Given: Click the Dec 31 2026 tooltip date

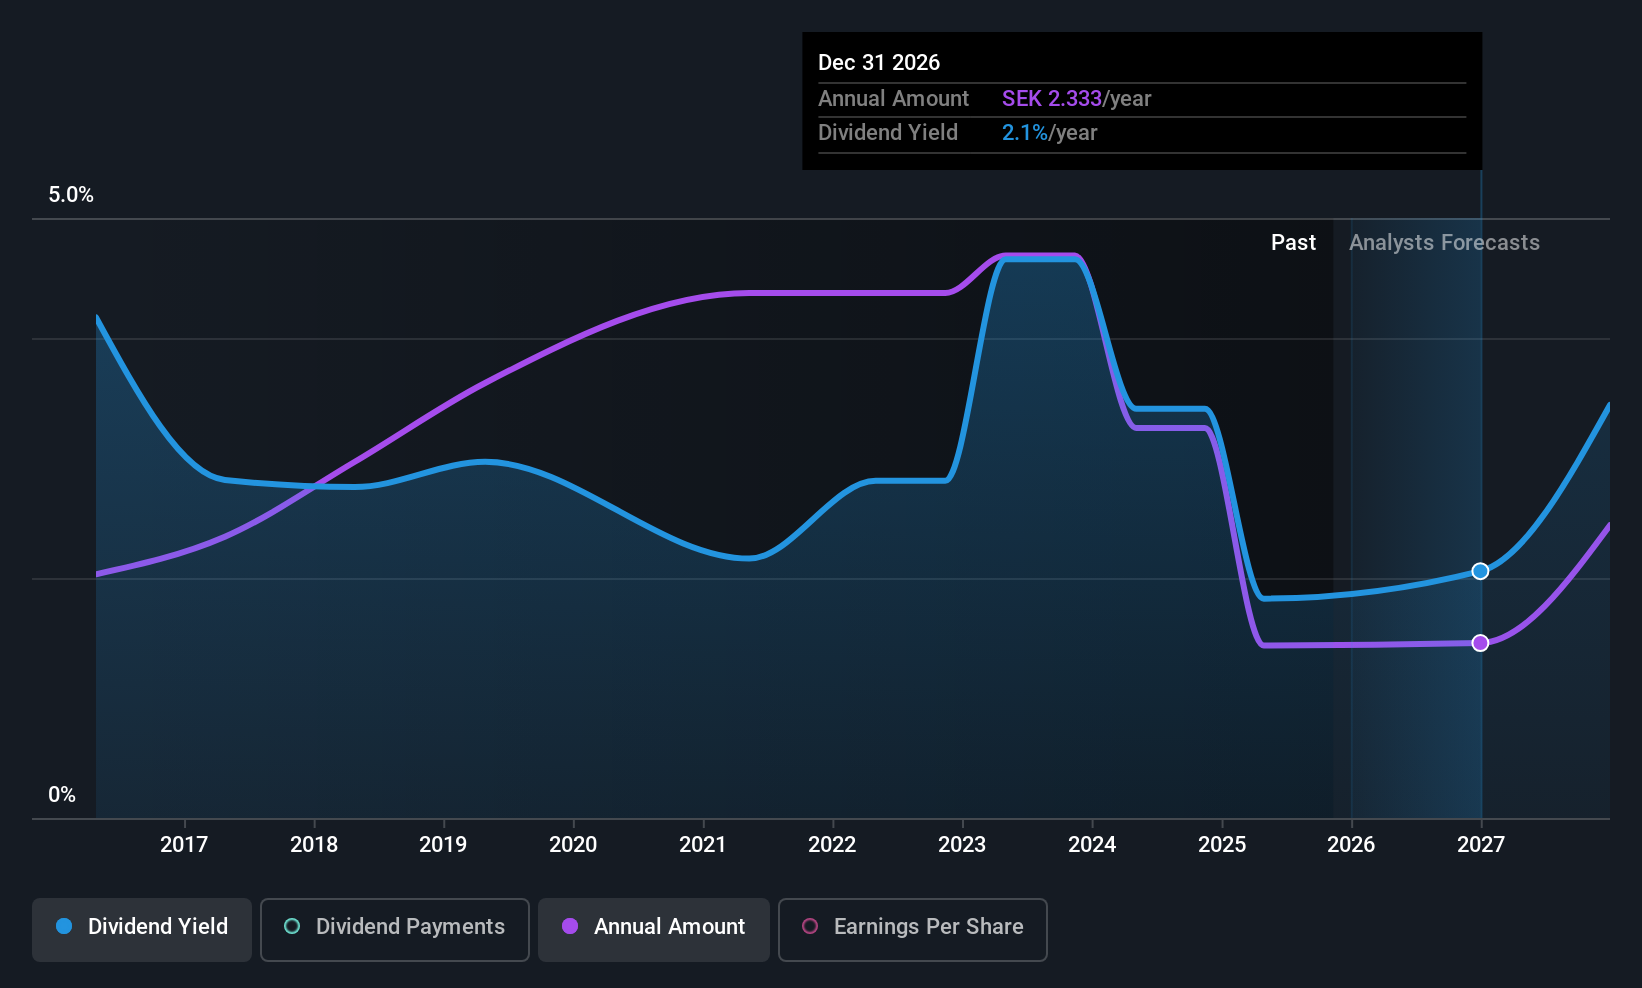Looking at the screenshot, I should 879,63.
